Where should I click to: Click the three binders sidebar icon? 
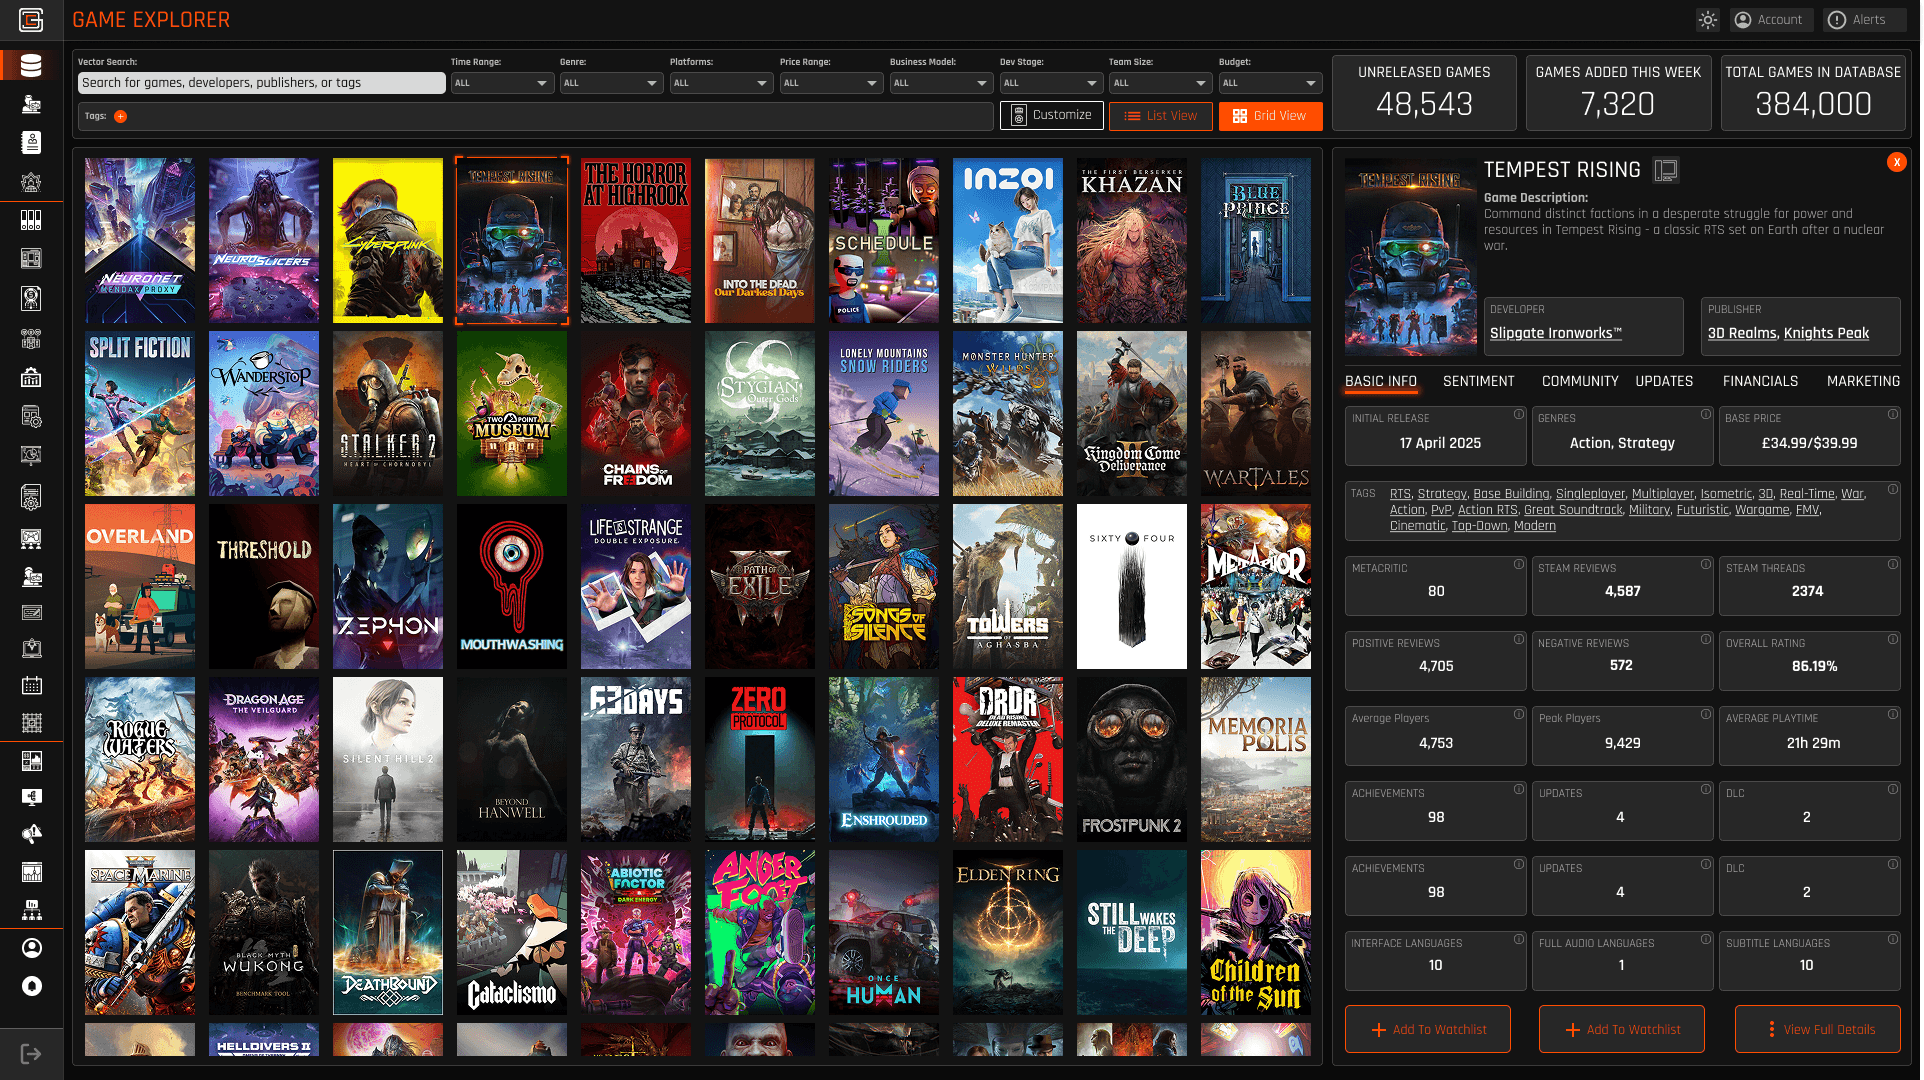(x=31, y=220)
